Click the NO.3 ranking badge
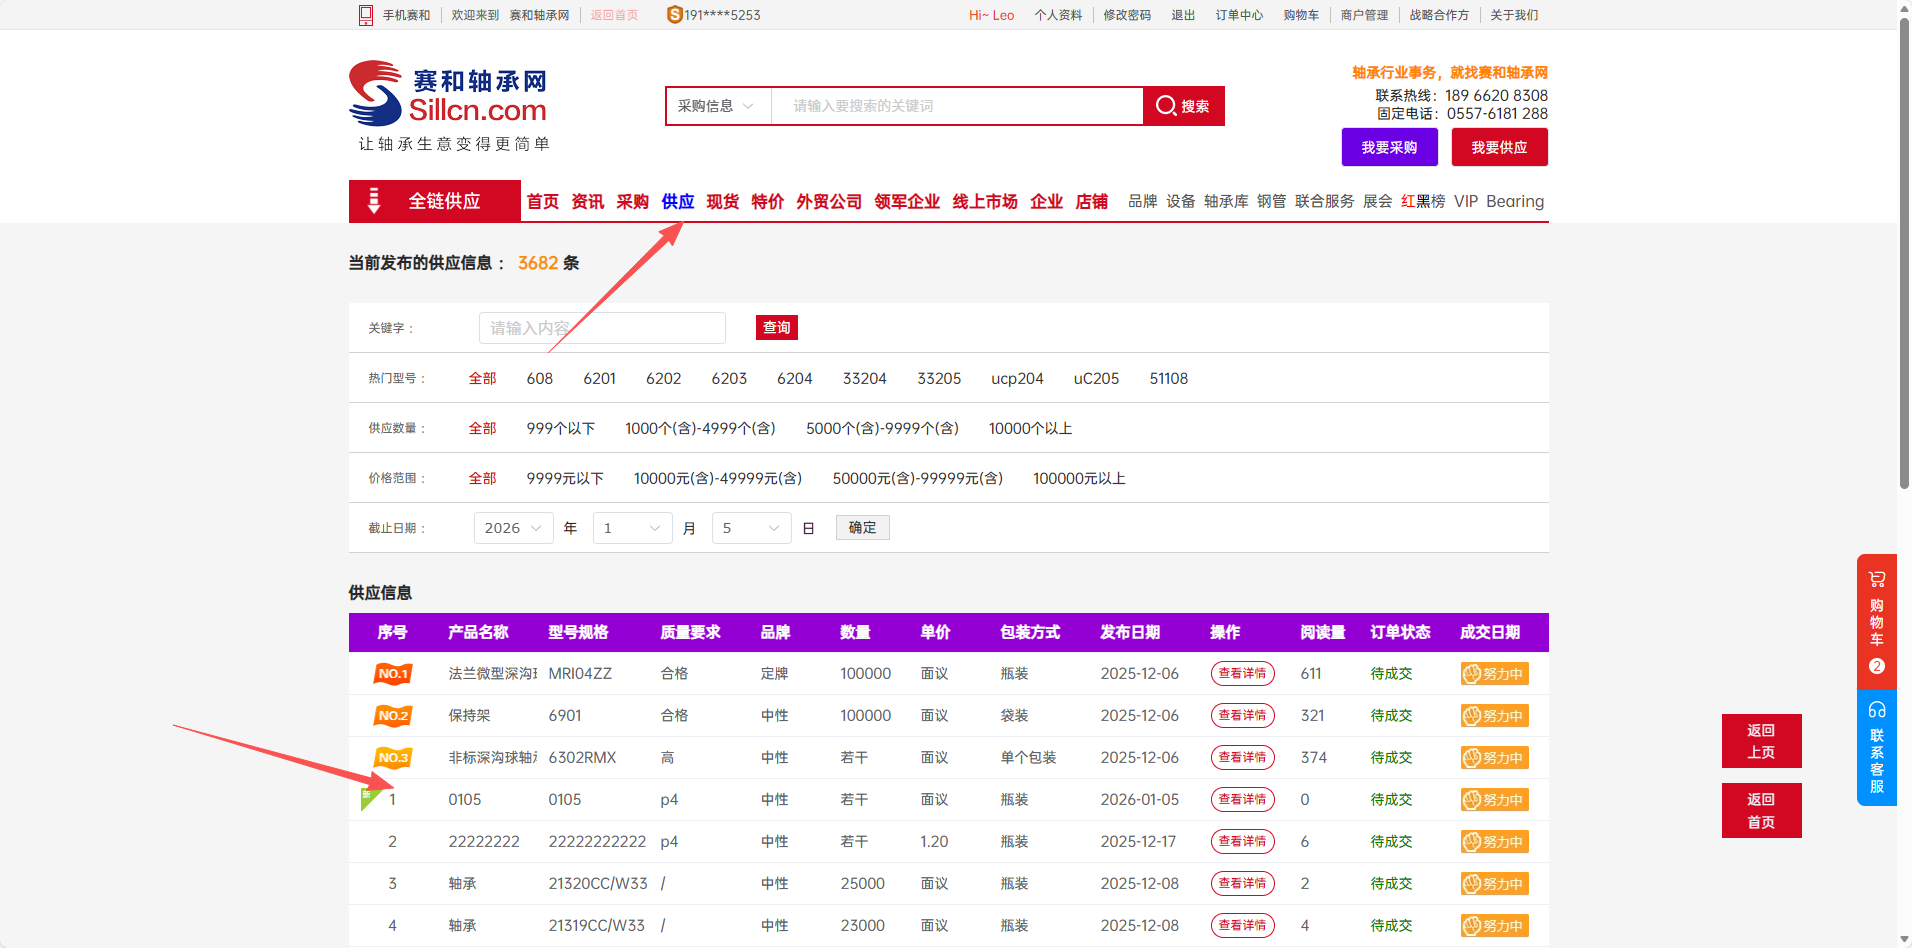The height and width of the screenshot is (948, 1912). click(x=393, y=758)
